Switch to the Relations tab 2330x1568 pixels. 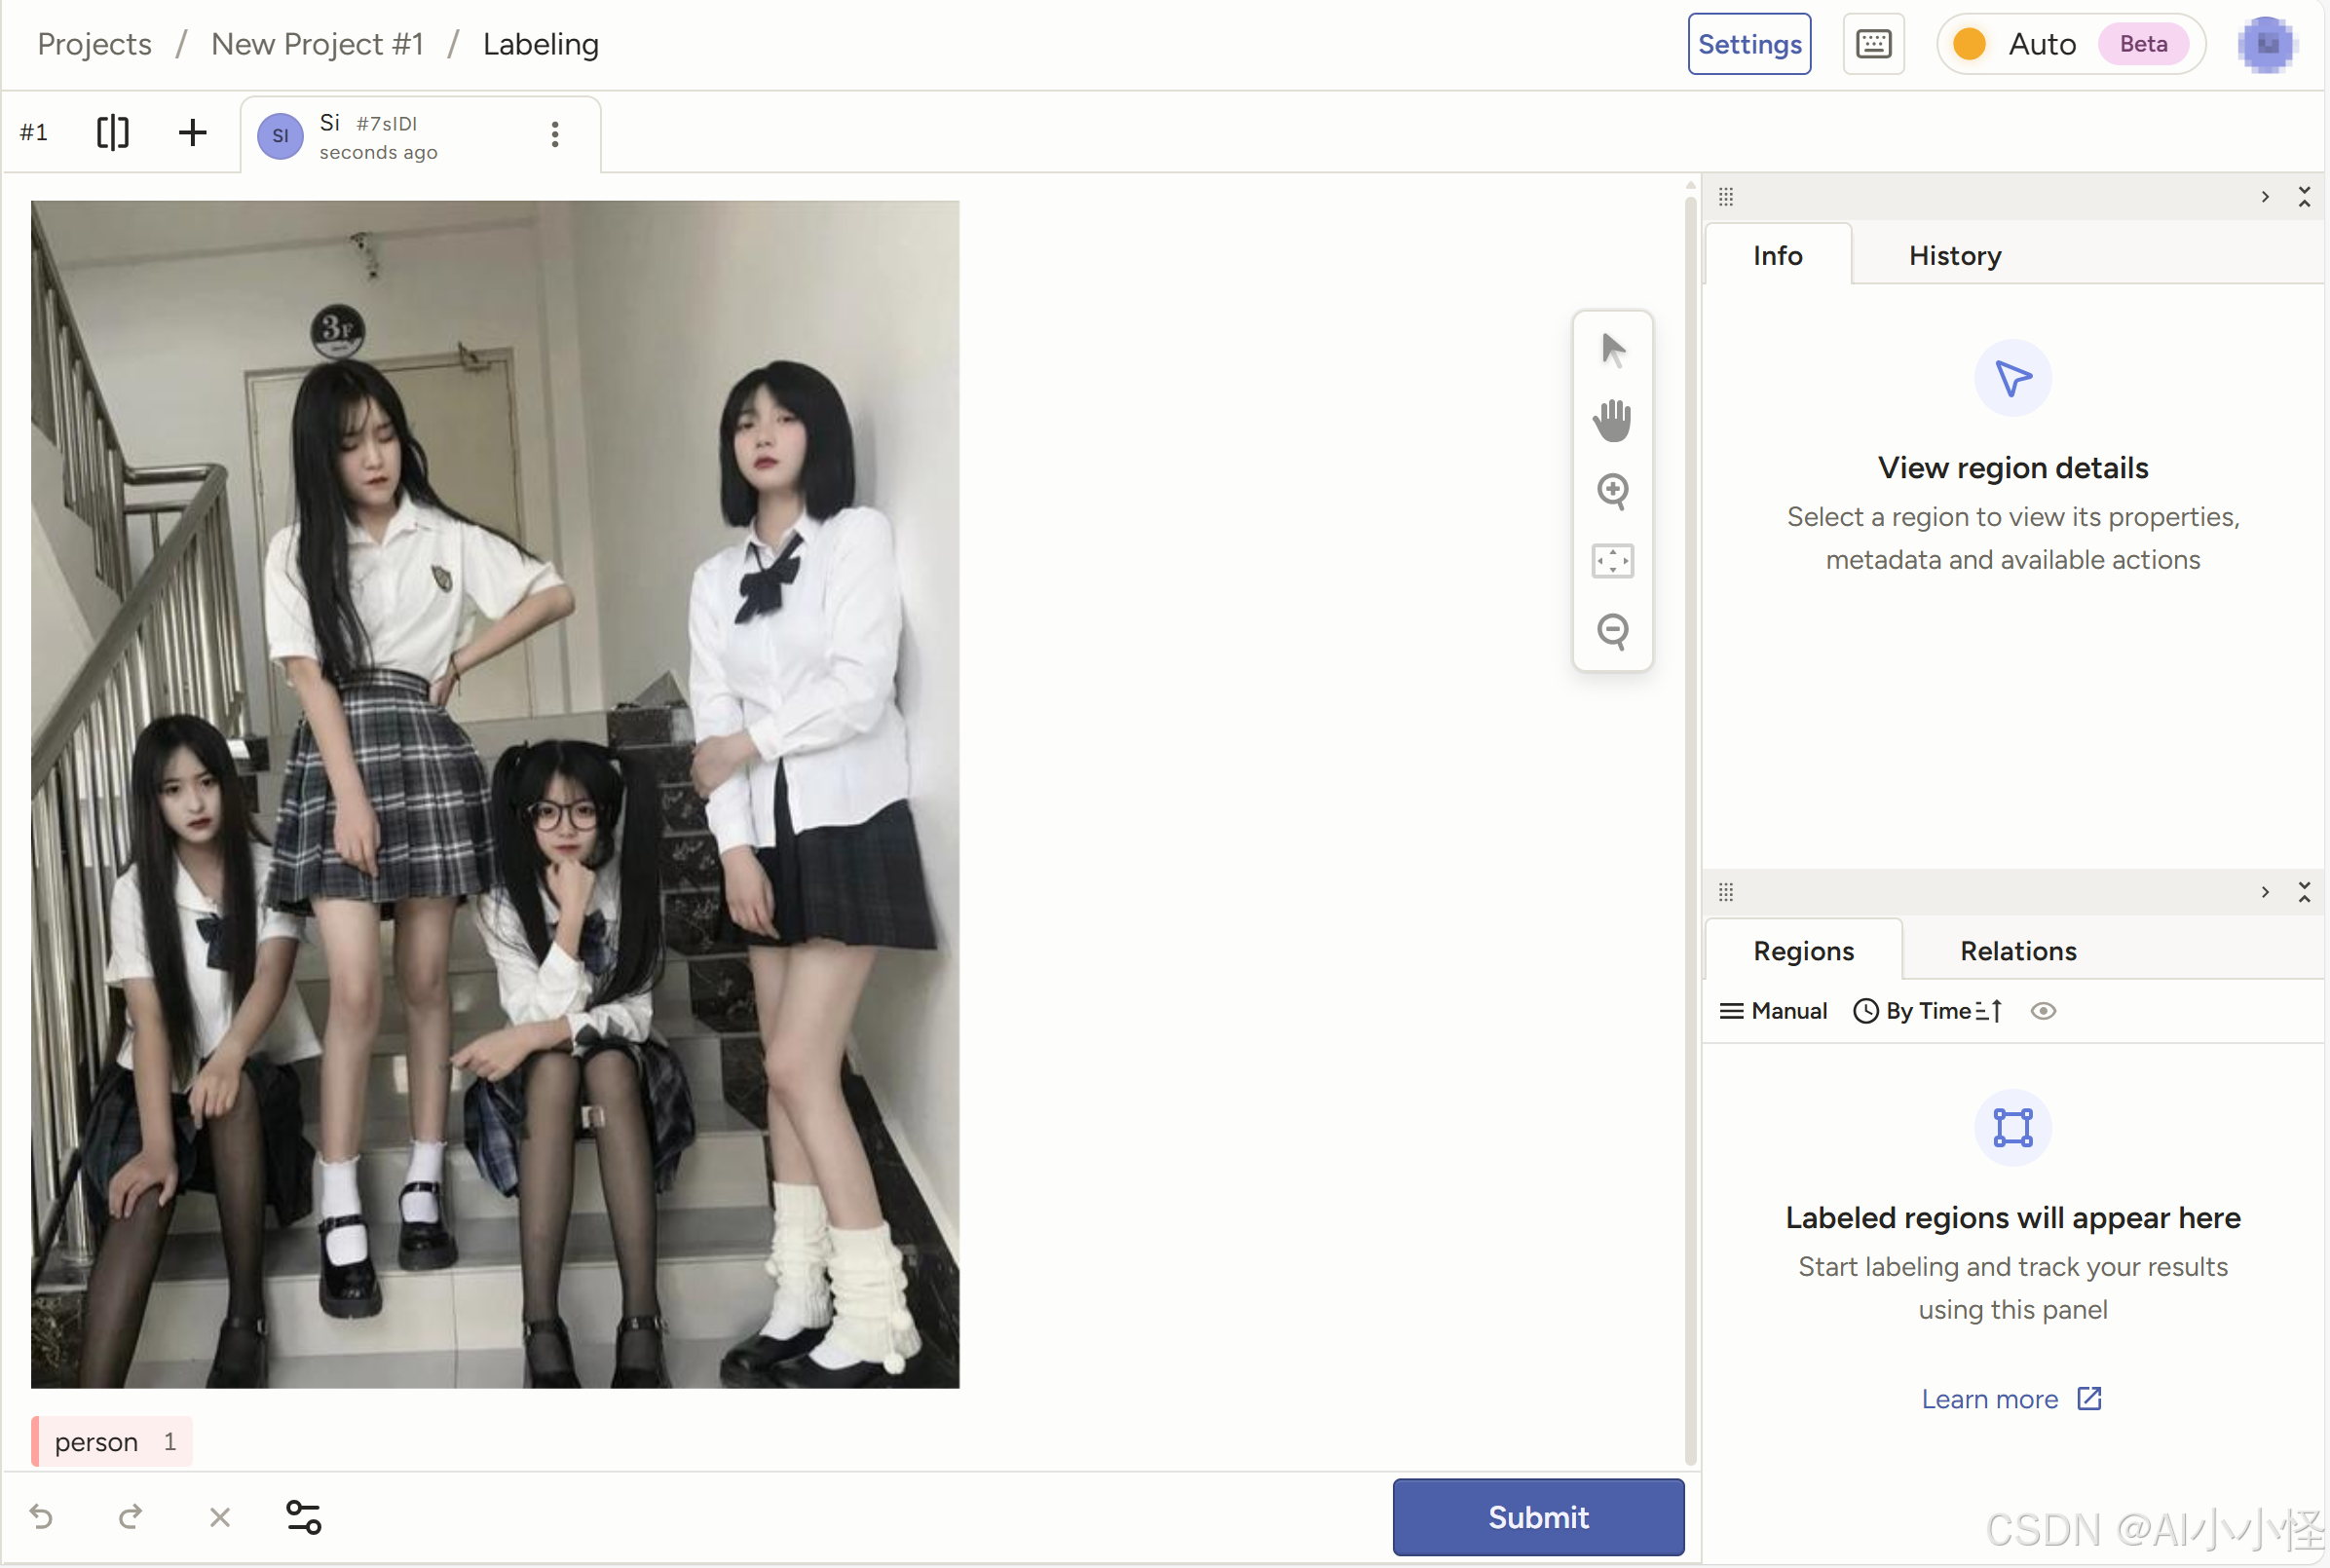pos(2017,951)
